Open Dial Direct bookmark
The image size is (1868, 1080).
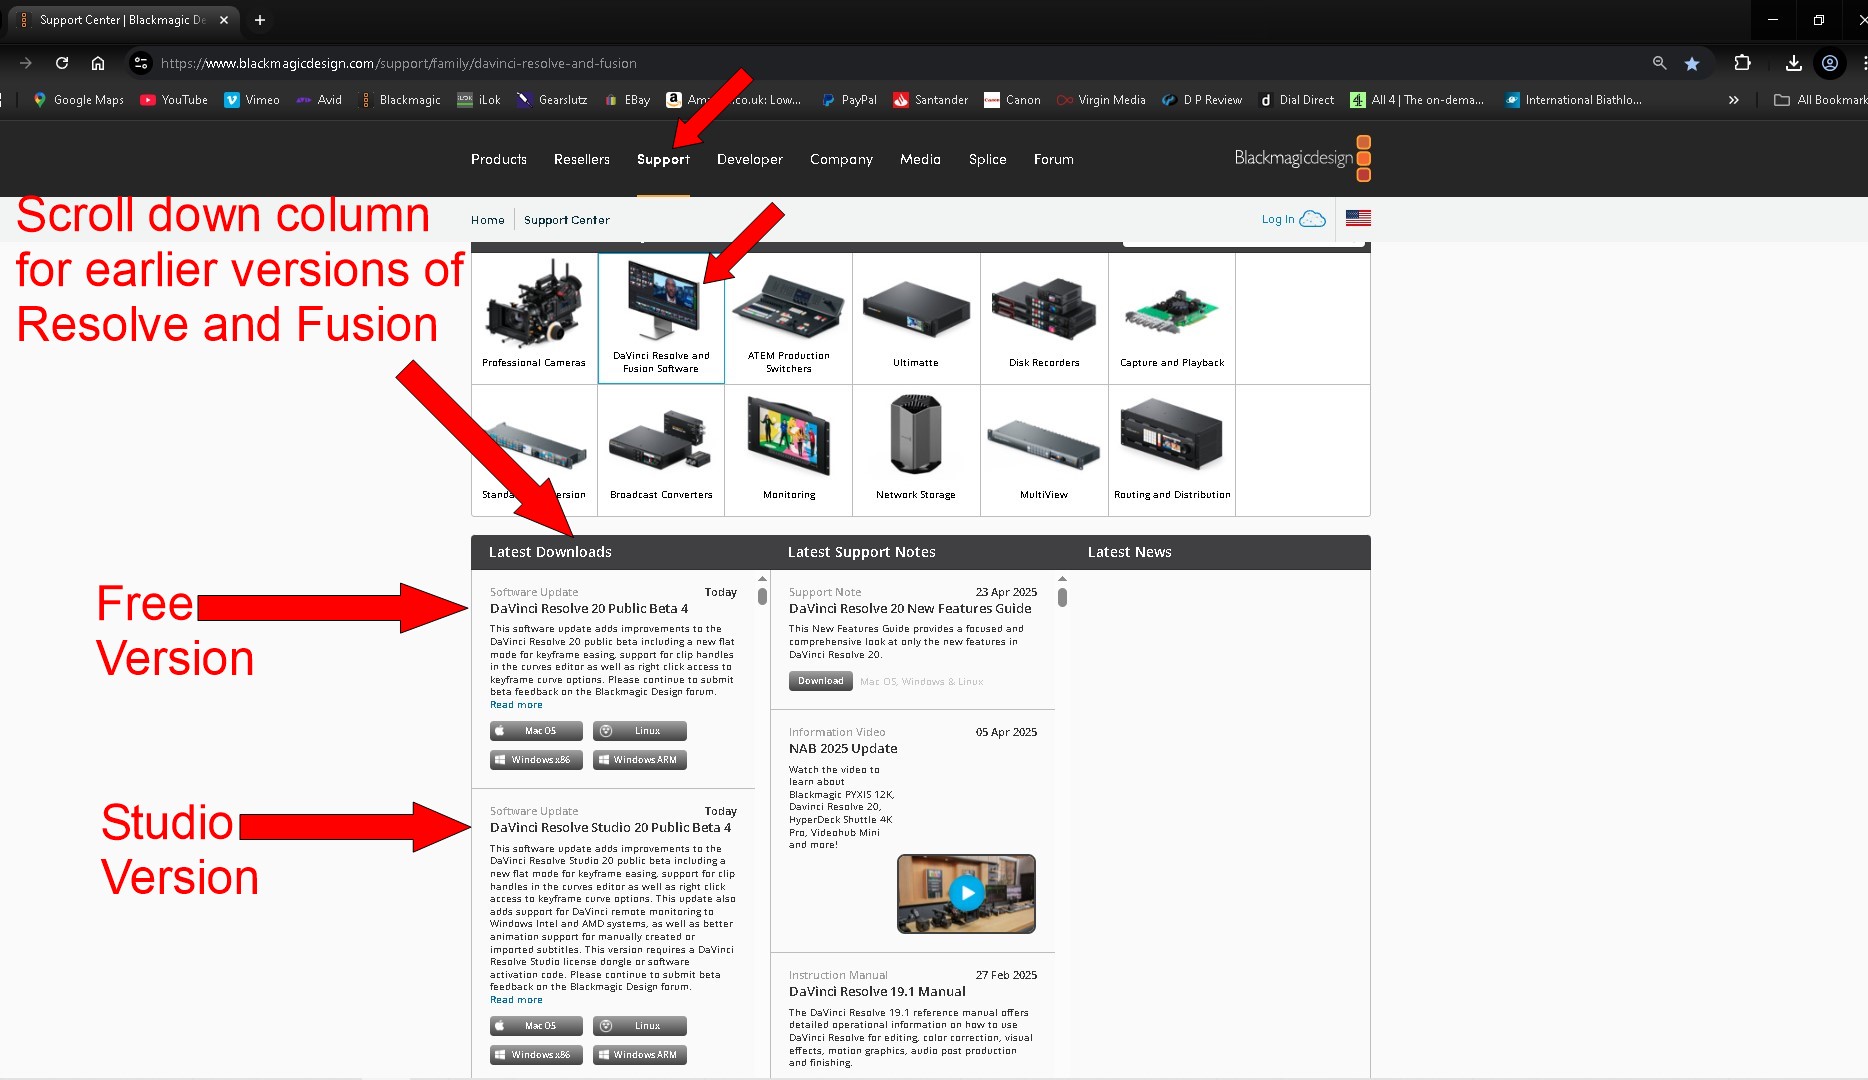coord(1296,100)
